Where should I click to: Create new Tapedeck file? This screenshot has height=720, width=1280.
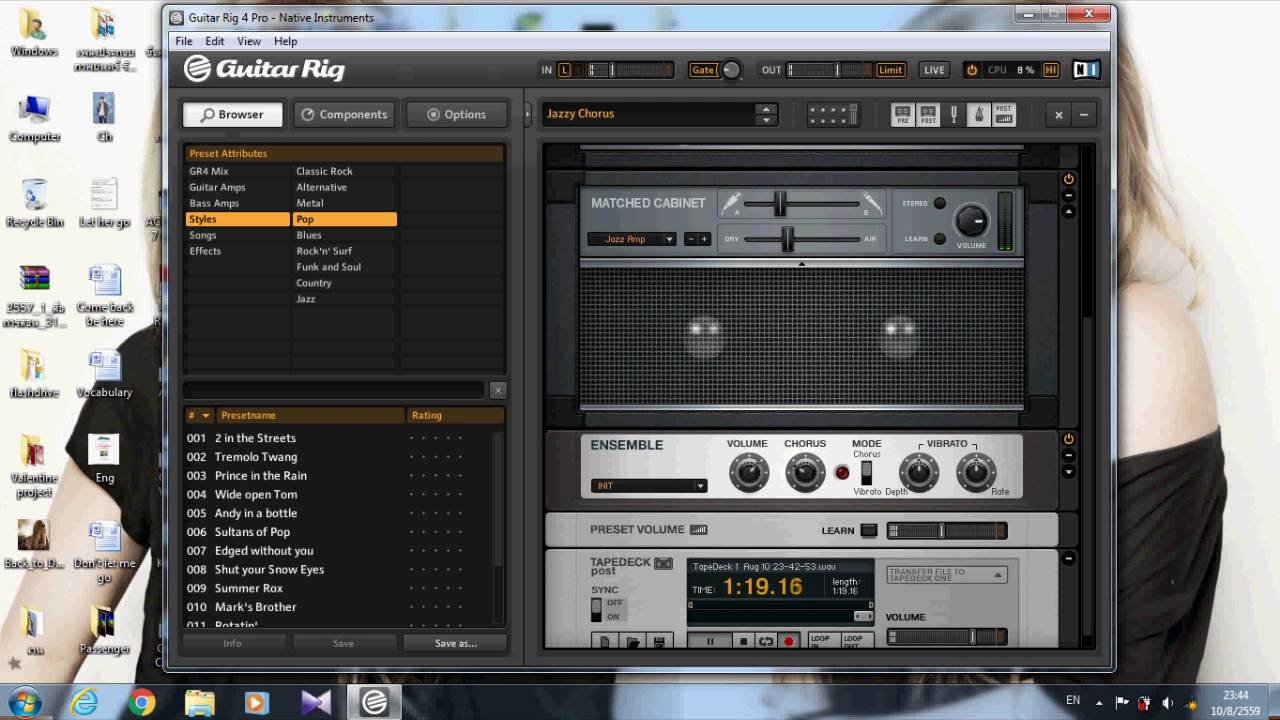(604, 641)
